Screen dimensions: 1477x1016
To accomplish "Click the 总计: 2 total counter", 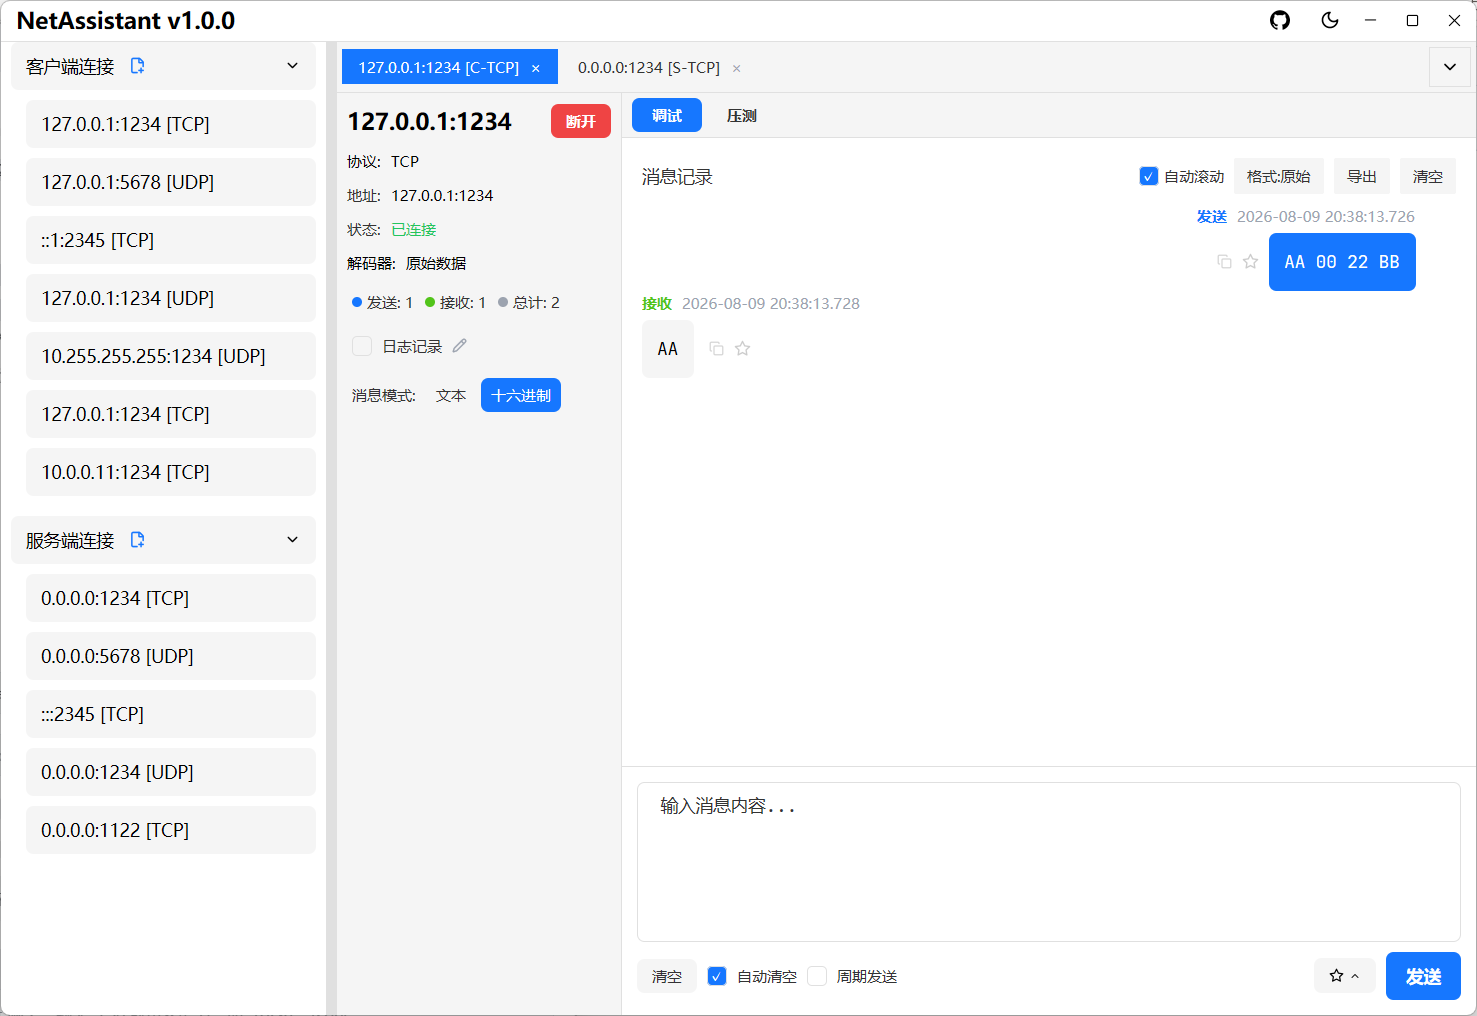I will pyautogui.click(x=529, y=303).
